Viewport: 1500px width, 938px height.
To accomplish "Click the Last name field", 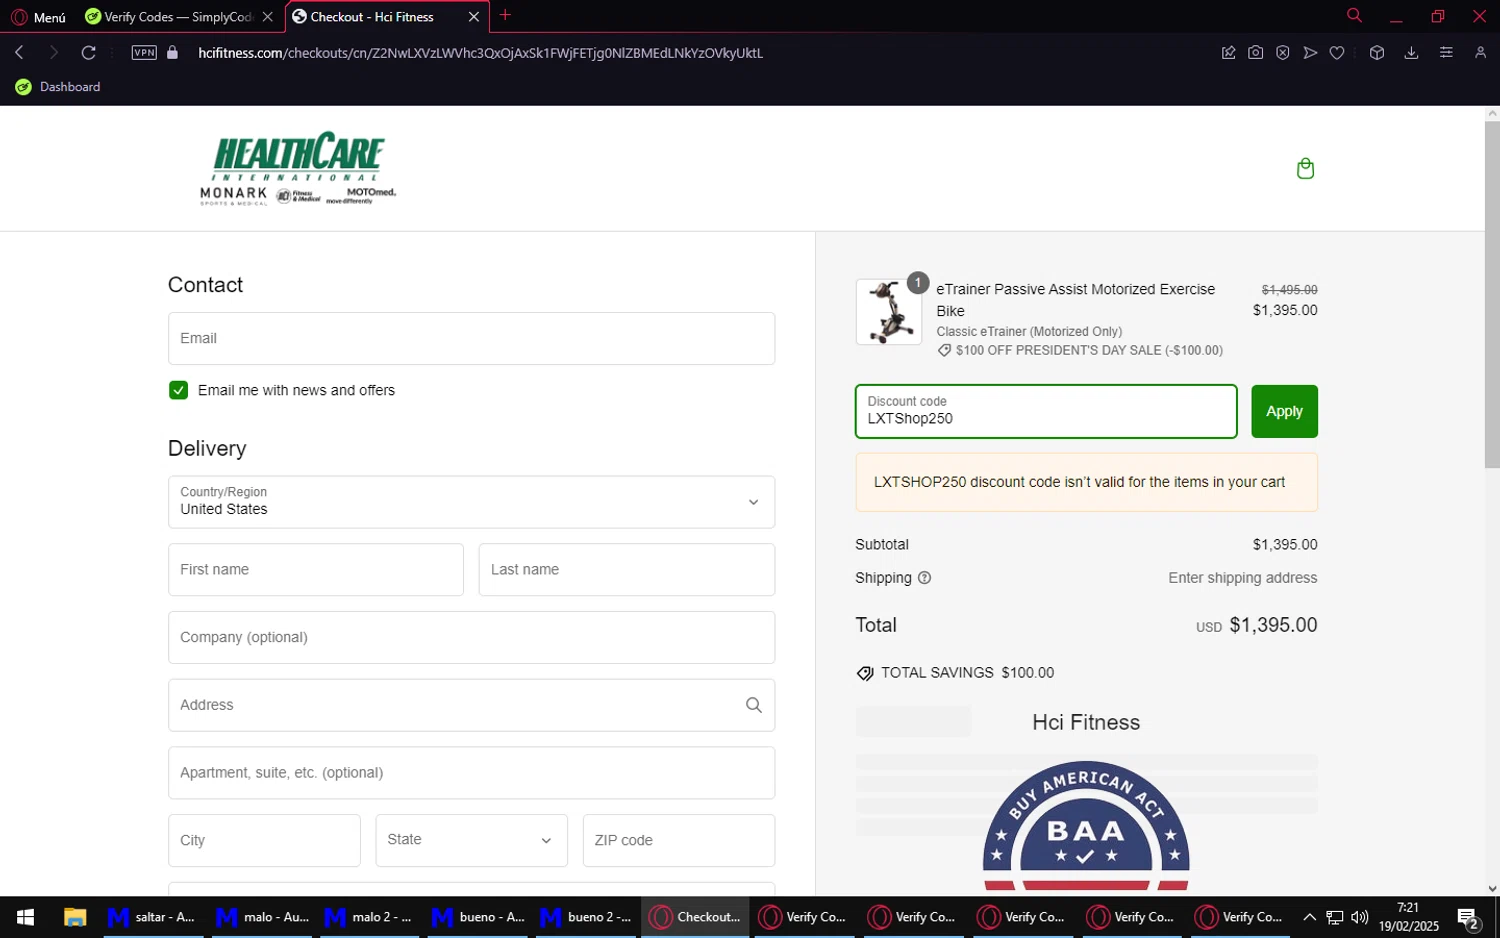I will click(x=627, y=570).
